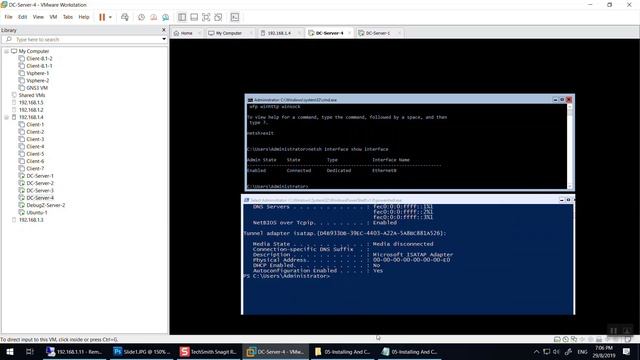Select DC-Server-3 in the library tree

(40, 191)
